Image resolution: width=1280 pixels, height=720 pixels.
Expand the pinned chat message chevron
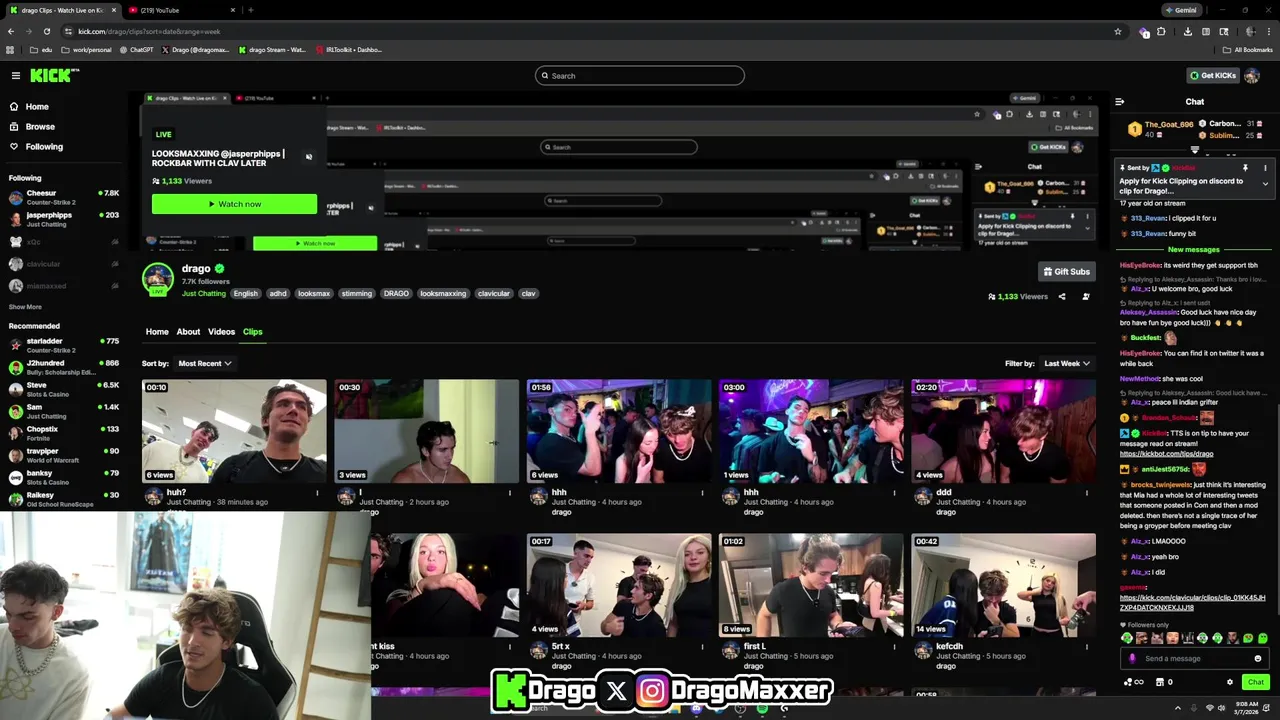point(1265,184)
